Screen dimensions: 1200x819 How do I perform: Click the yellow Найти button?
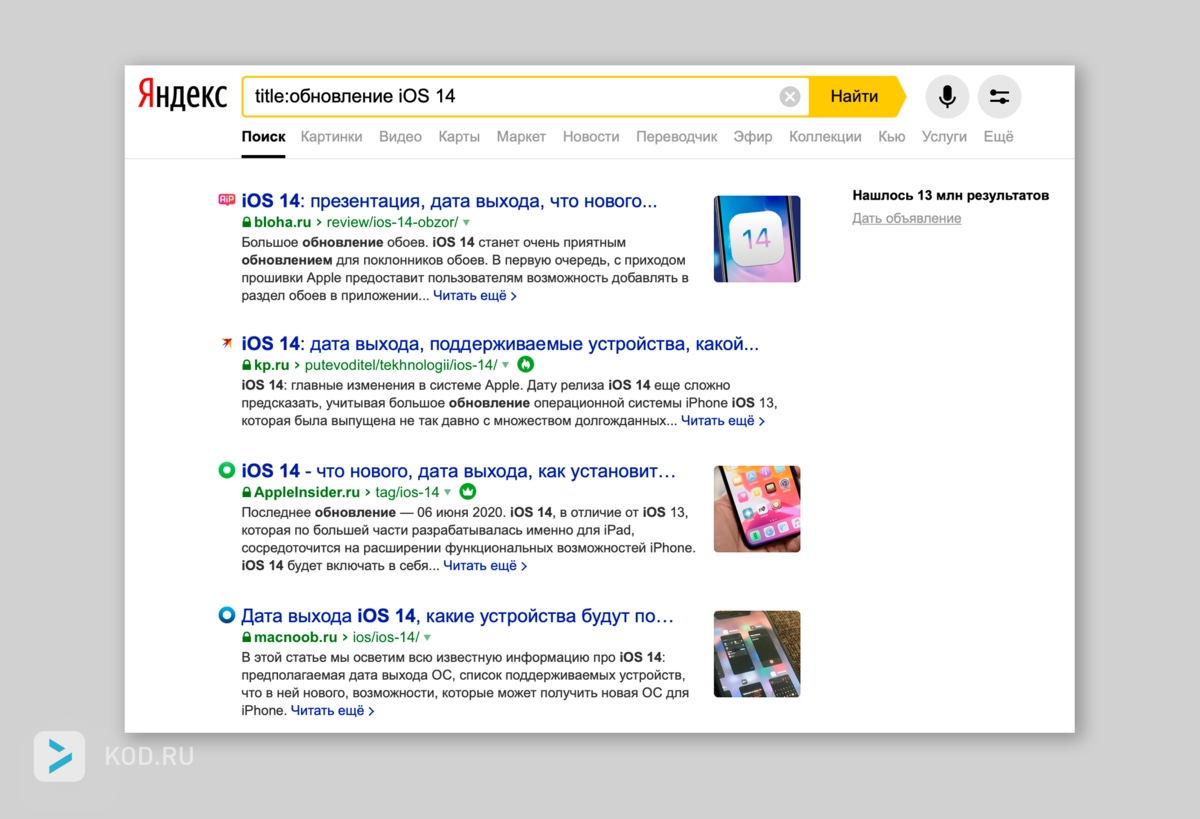point(856,97)
